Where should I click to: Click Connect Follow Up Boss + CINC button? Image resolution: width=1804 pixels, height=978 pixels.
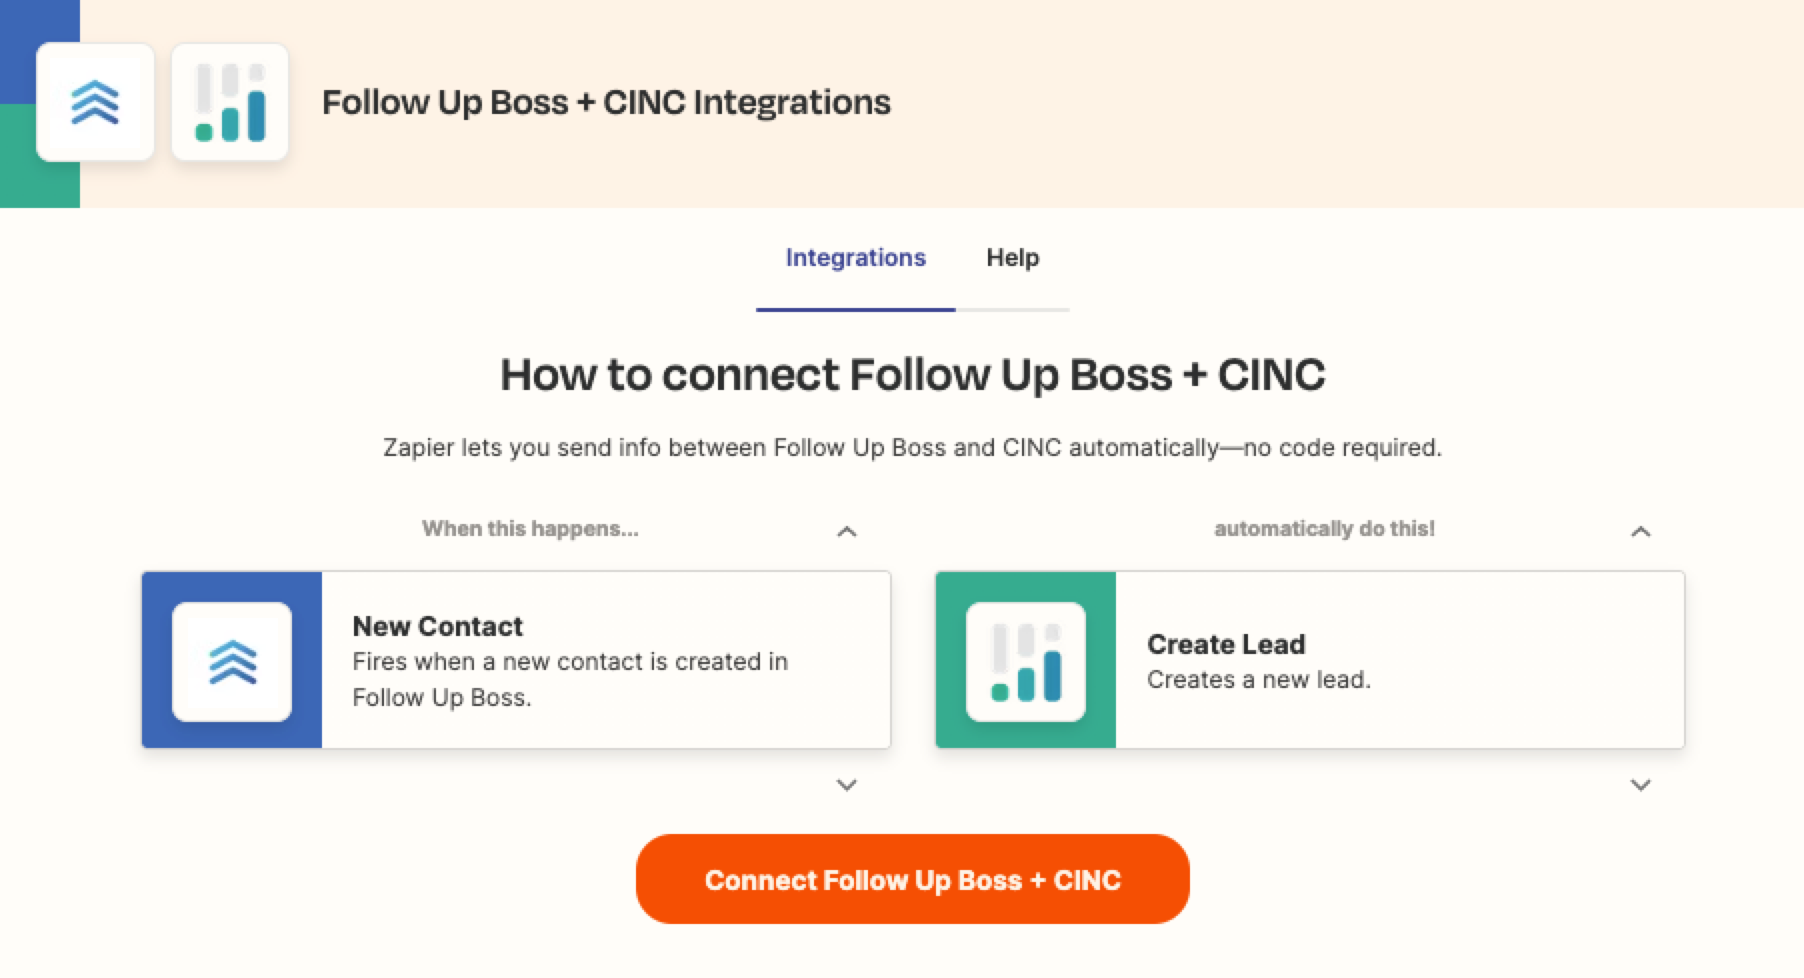913,879
